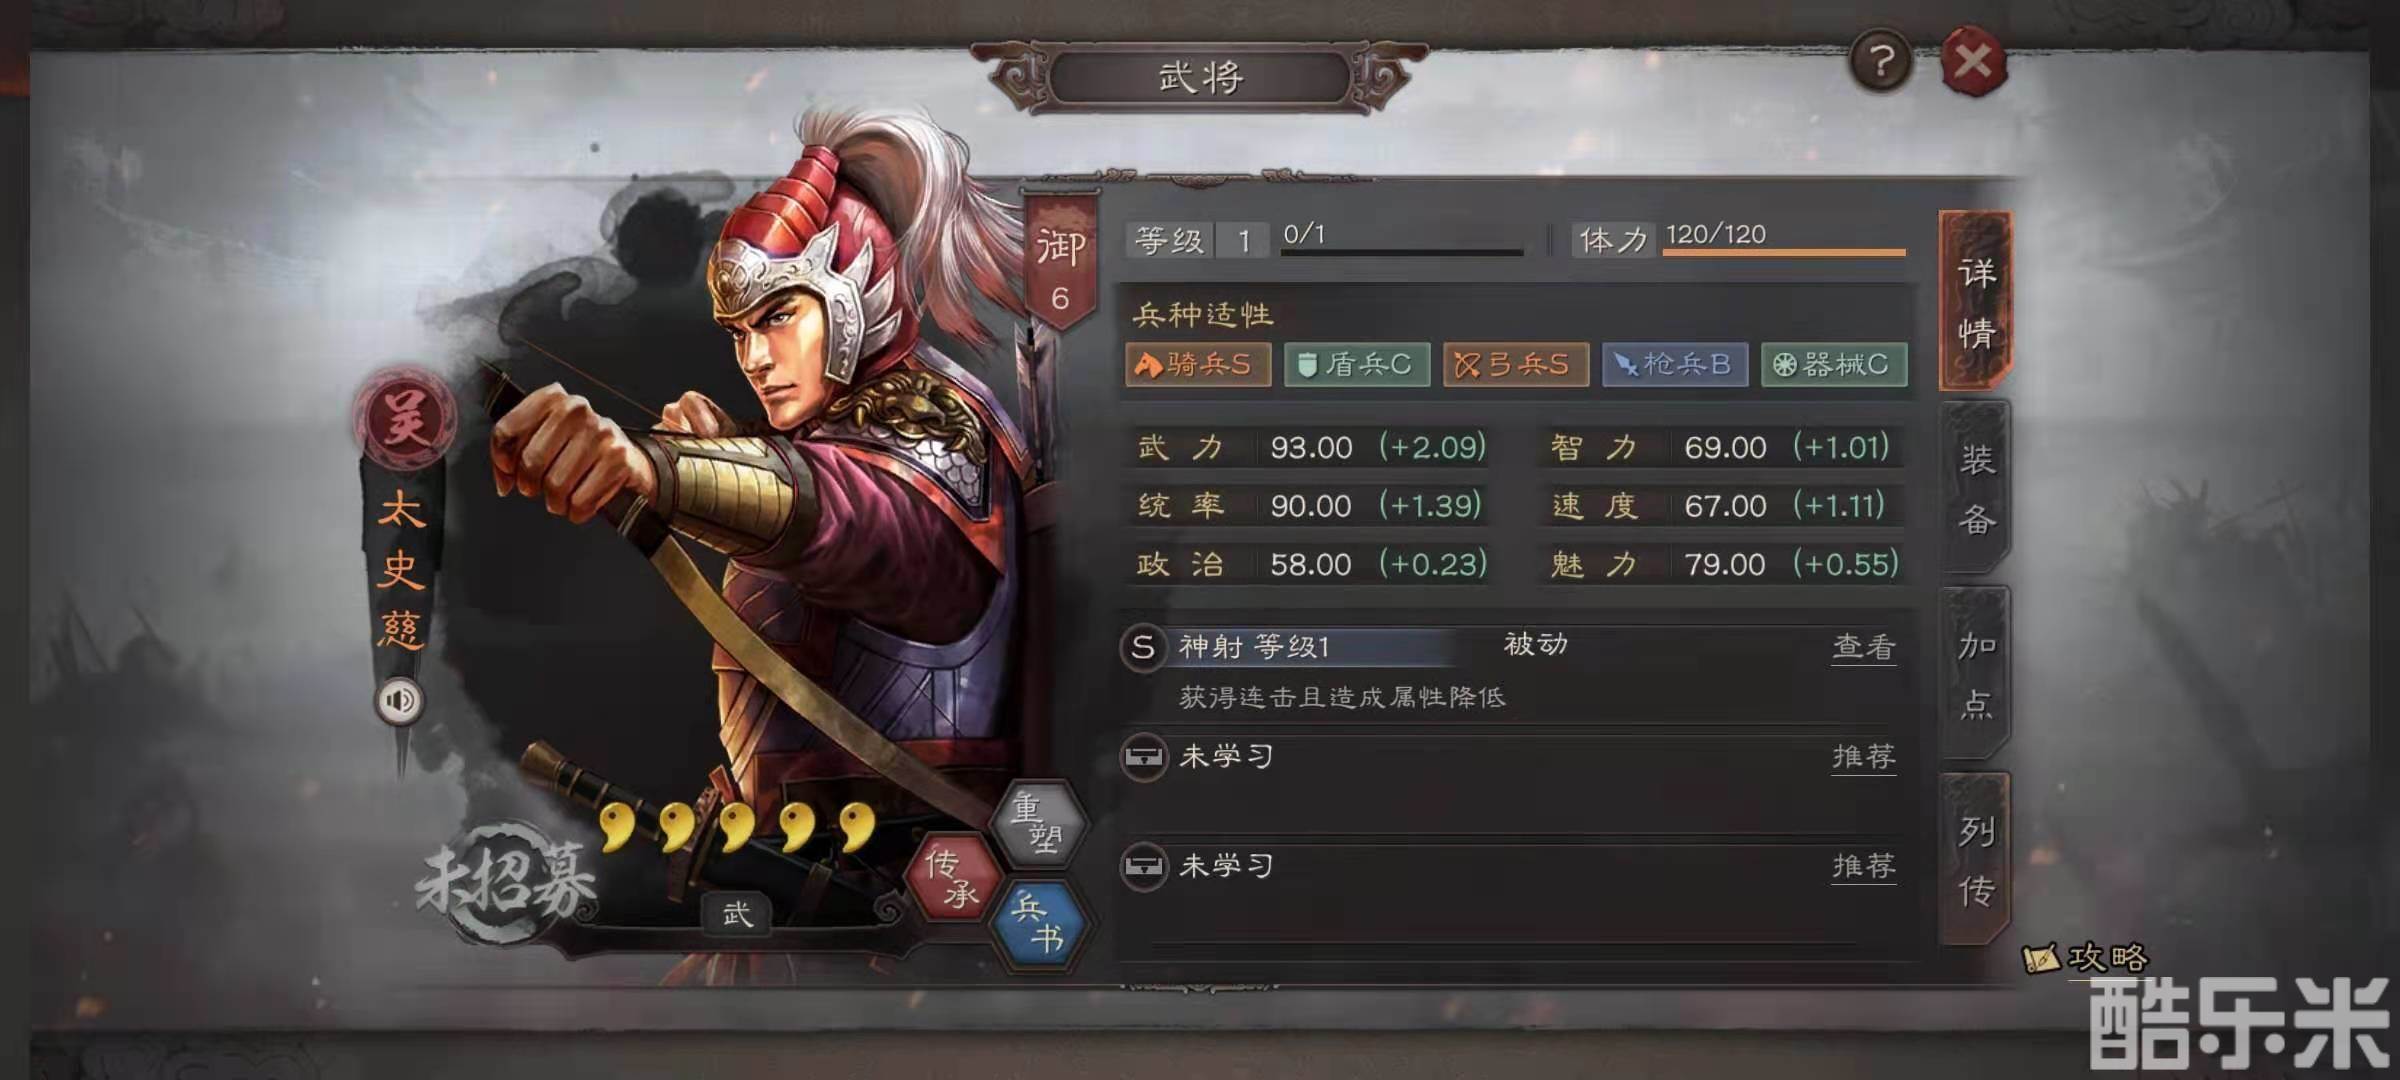This screenshot has height=1080, width=2400.
Task: Select the 弓兵S troop type badge
Action: click(1515, 364)
